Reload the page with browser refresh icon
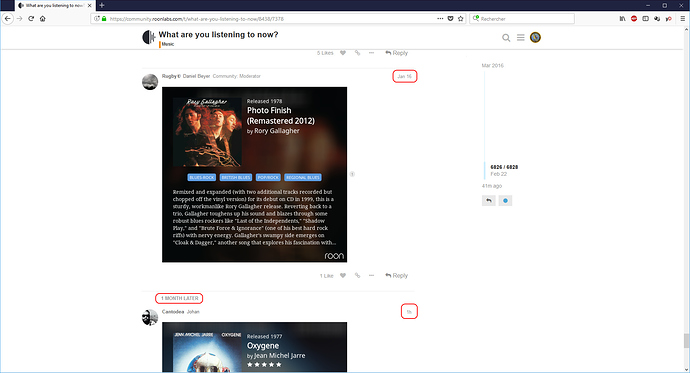This screenshot has height=373, width=690. (31, 18)
